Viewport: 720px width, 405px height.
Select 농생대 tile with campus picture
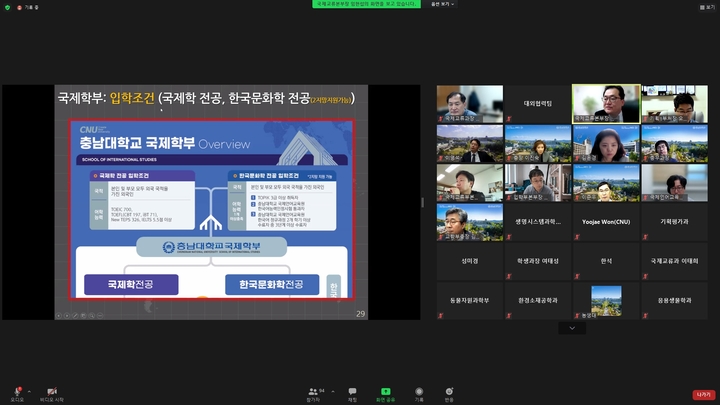coord(606,300)
